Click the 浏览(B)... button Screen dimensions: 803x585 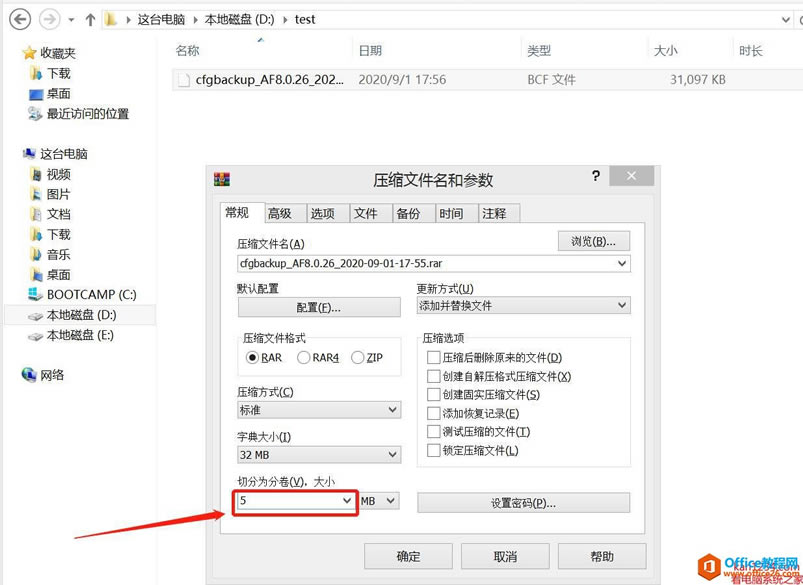click(594, 241)
